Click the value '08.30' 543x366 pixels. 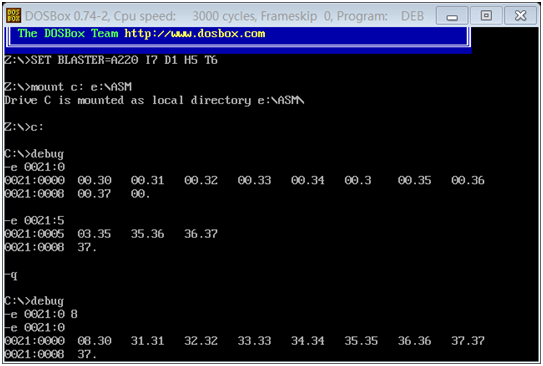[94, 341]
